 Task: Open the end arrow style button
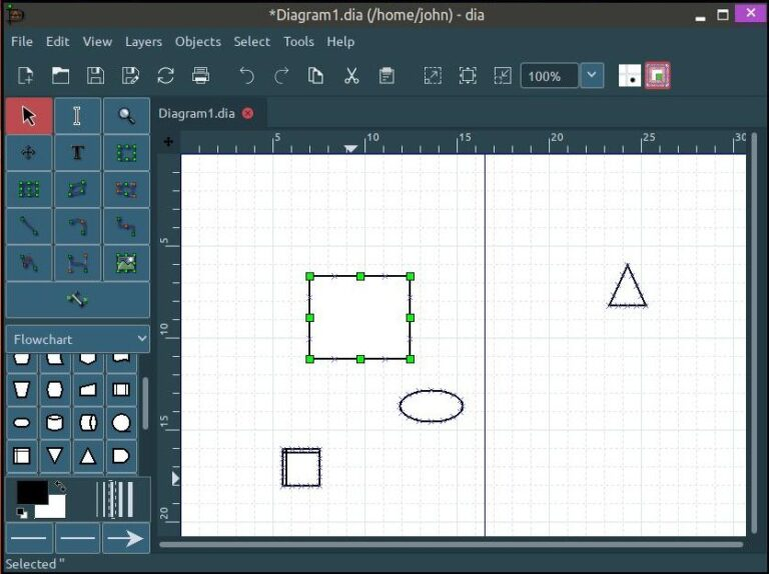click(x=126, y=538)
